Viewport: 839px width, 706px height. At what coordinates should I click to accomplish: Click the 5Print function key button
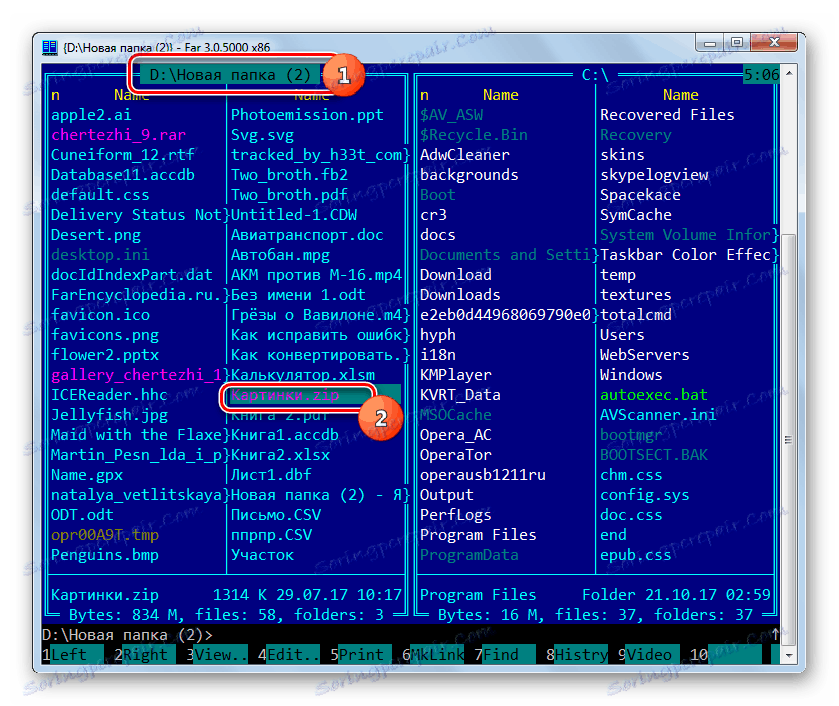pyautogui.click(x=361, y=654)
